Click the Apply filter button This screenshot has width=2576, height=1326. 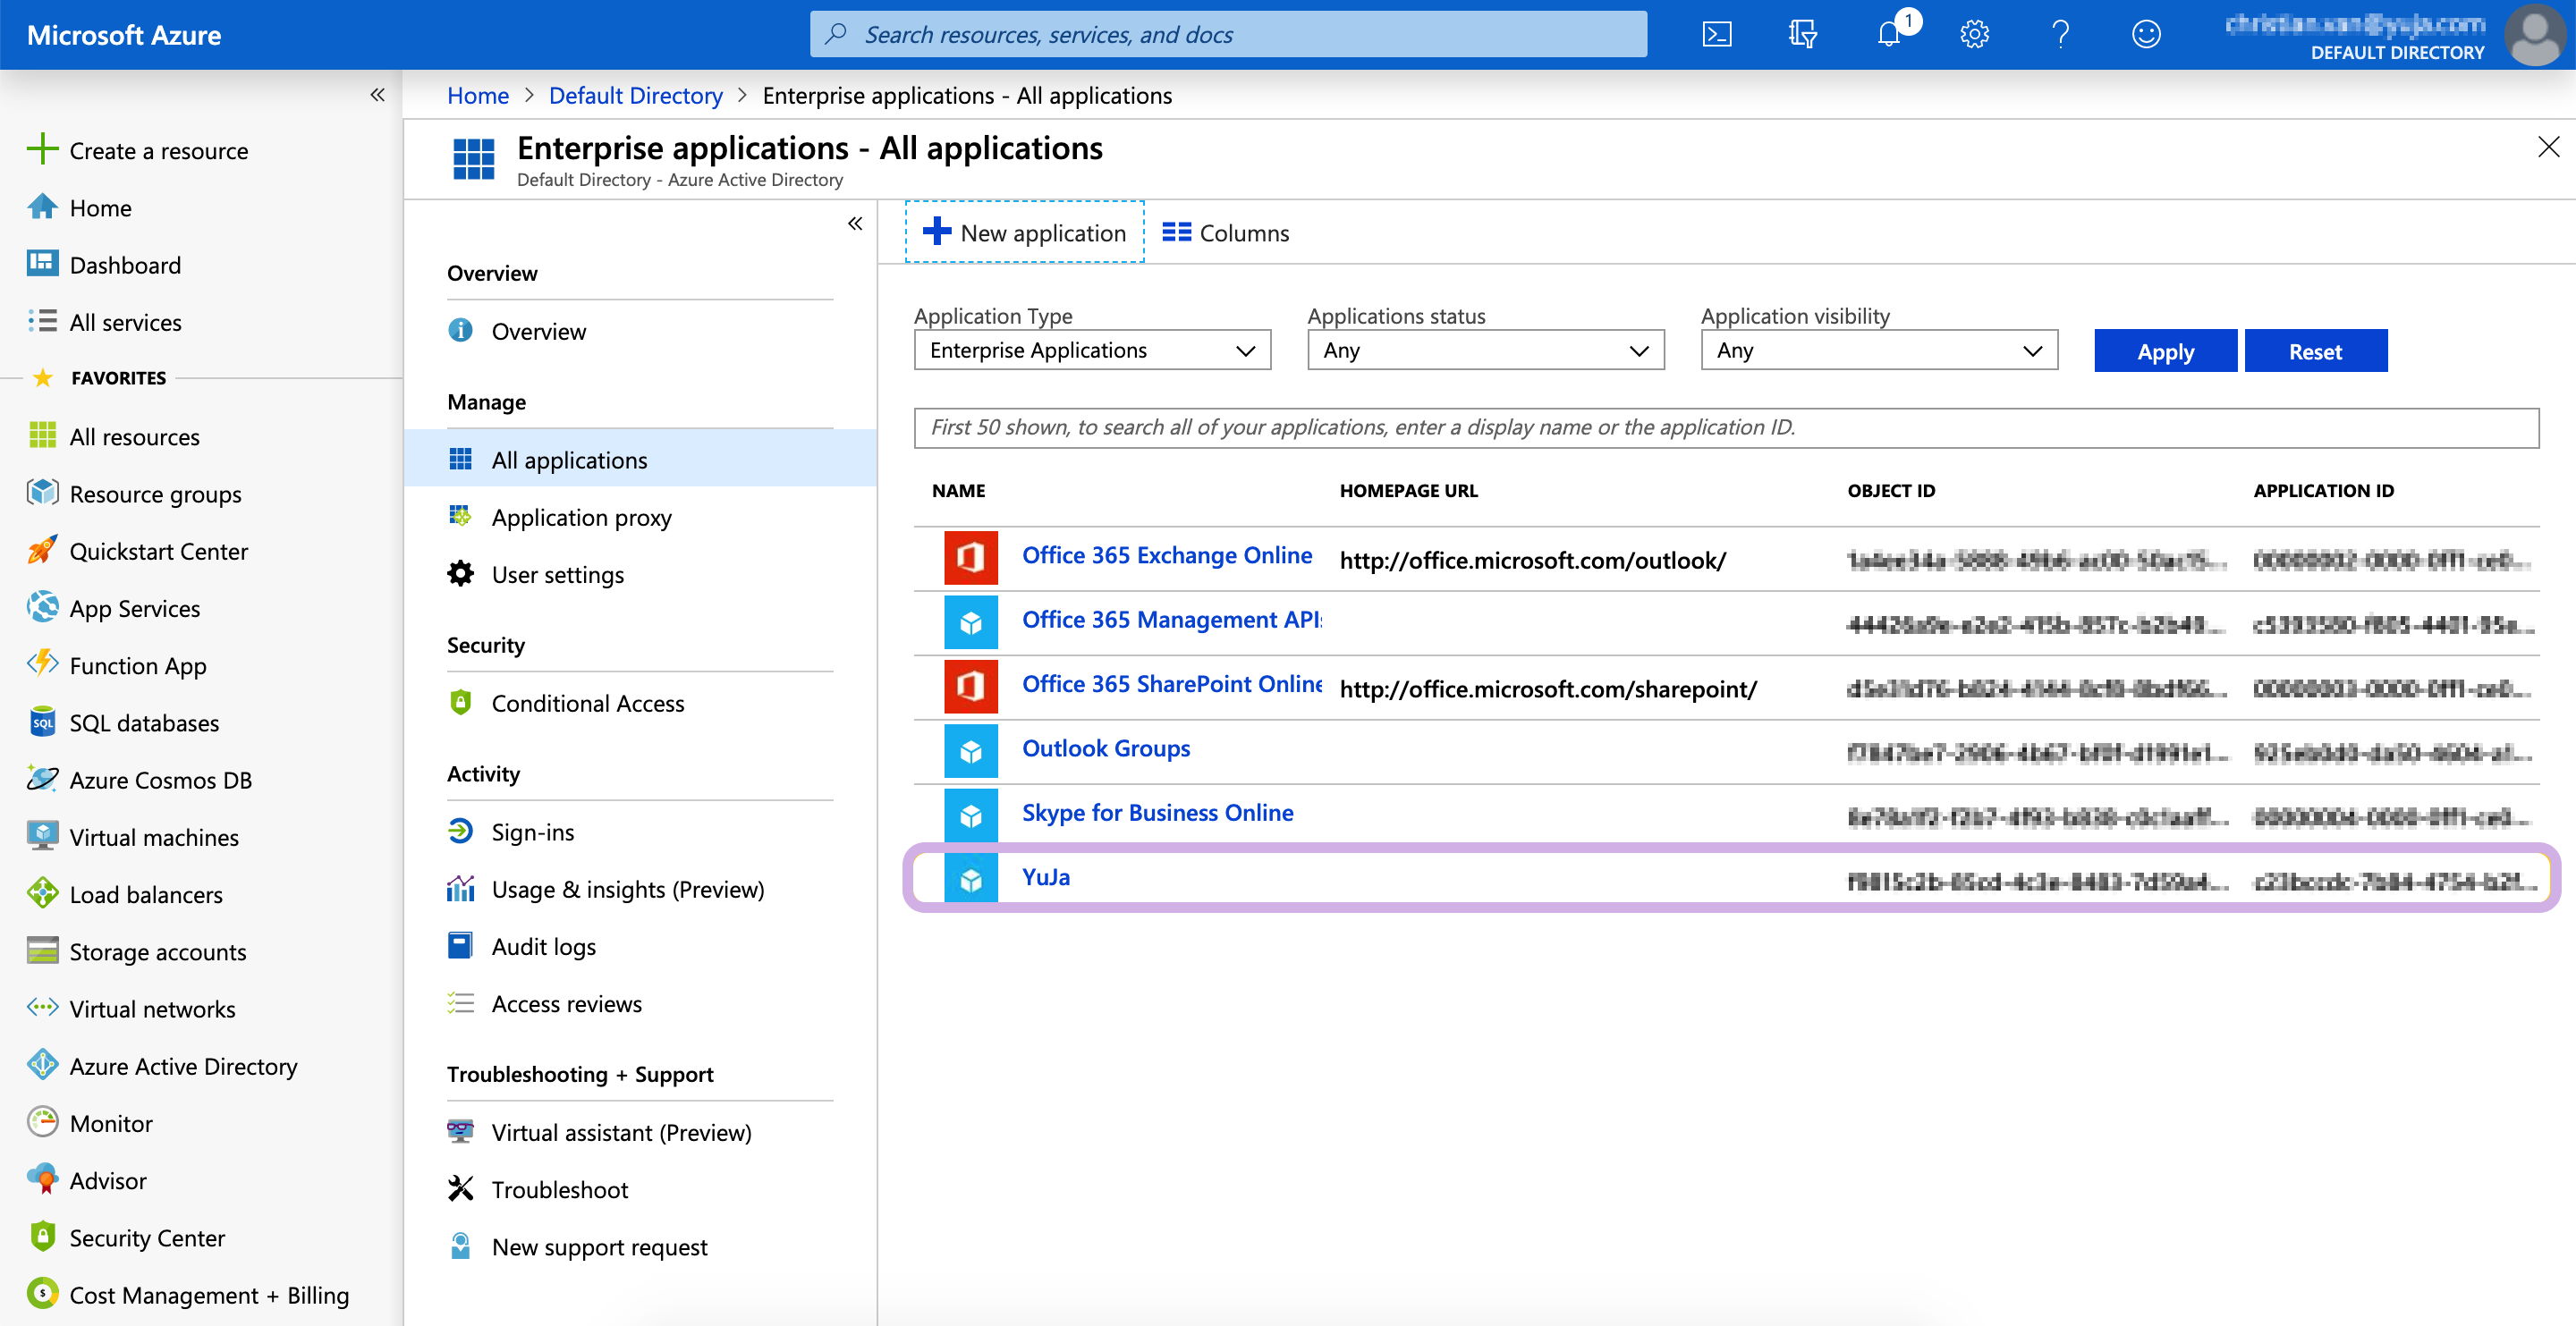click(2165, 351)
